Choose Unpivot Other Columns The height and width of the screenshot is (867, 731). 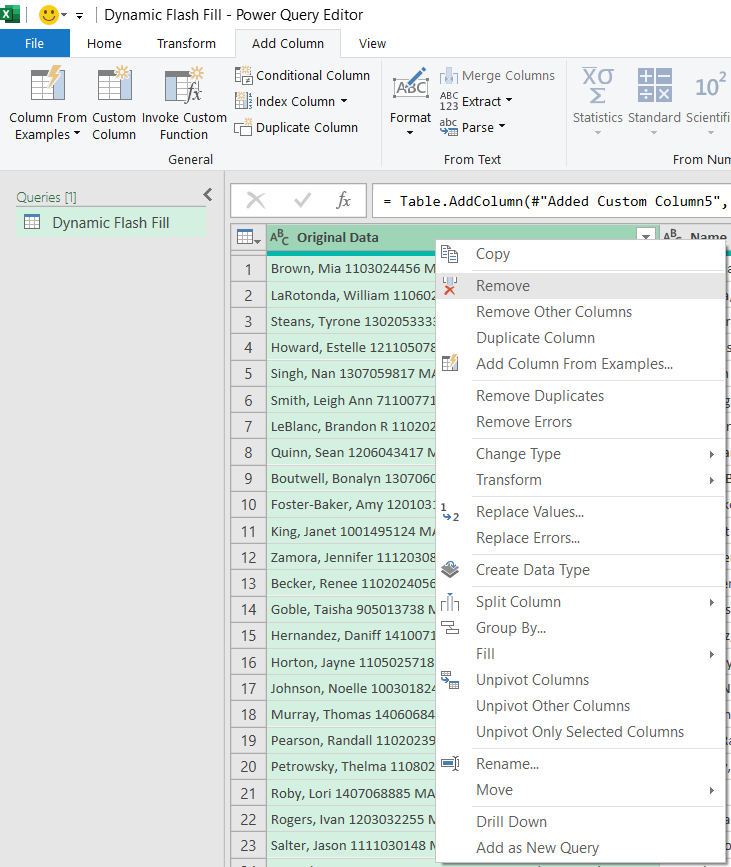[581, 706]
